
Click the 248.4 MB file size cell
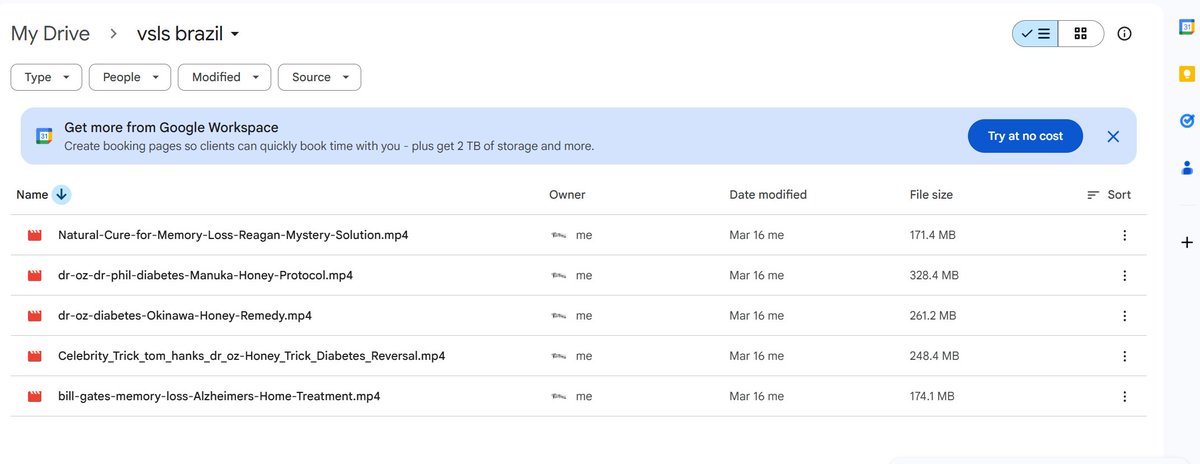[934, 356]
